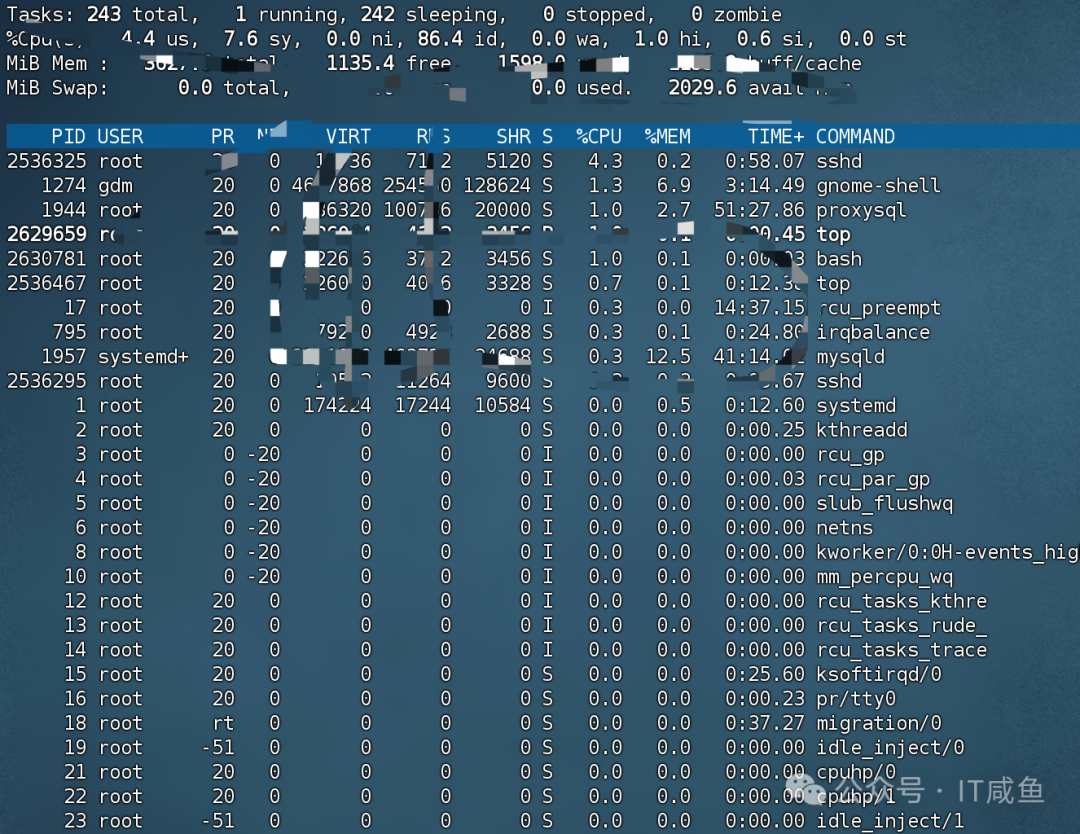Select the proxysql process row

[x=500, y=210]
